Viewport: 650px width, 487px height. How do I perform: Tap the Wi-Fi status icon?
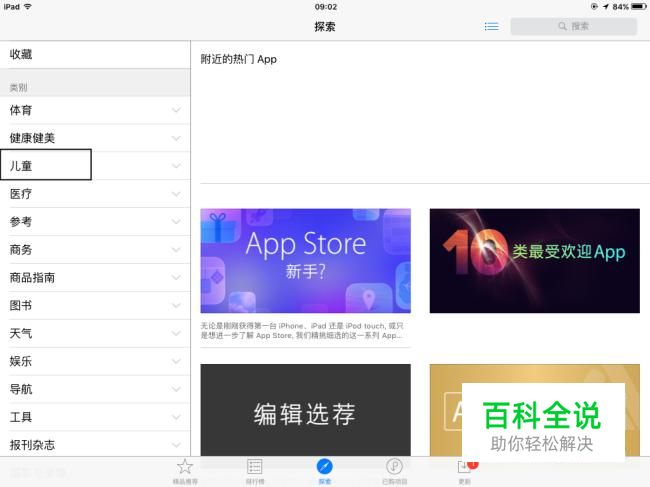pyautogui.click(x=28, y=7)
